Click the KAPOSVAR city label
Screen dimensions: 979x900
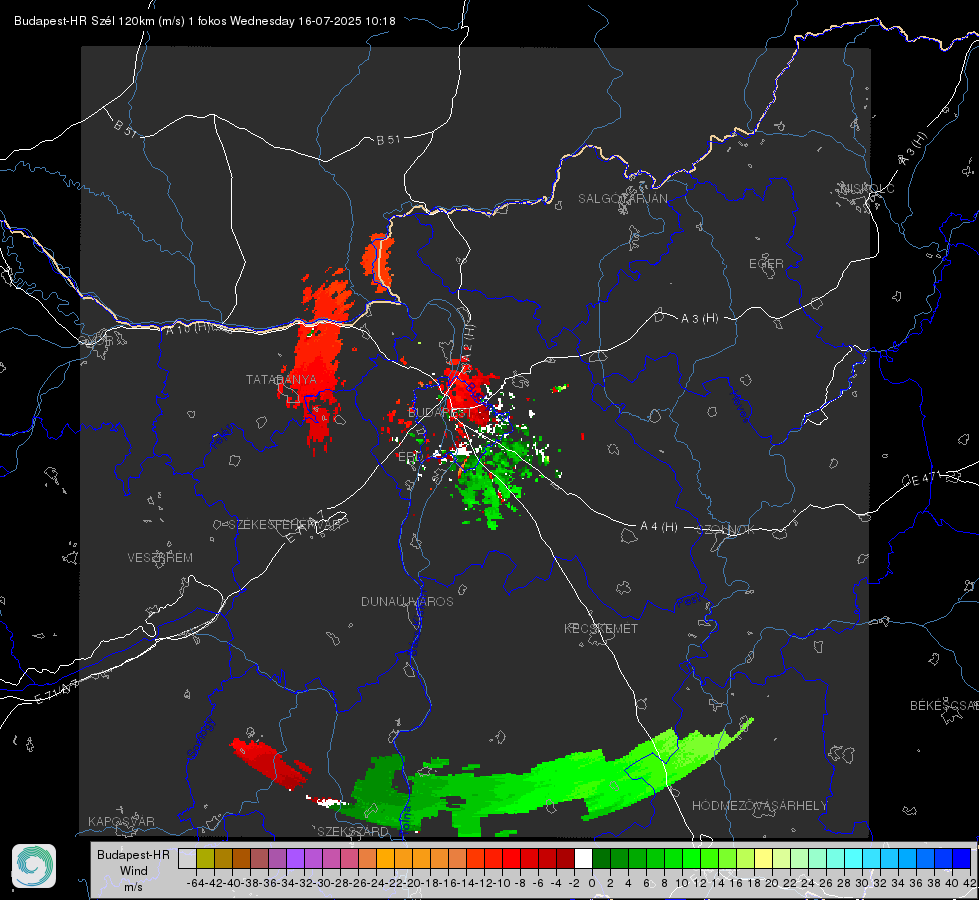(121, 821)
